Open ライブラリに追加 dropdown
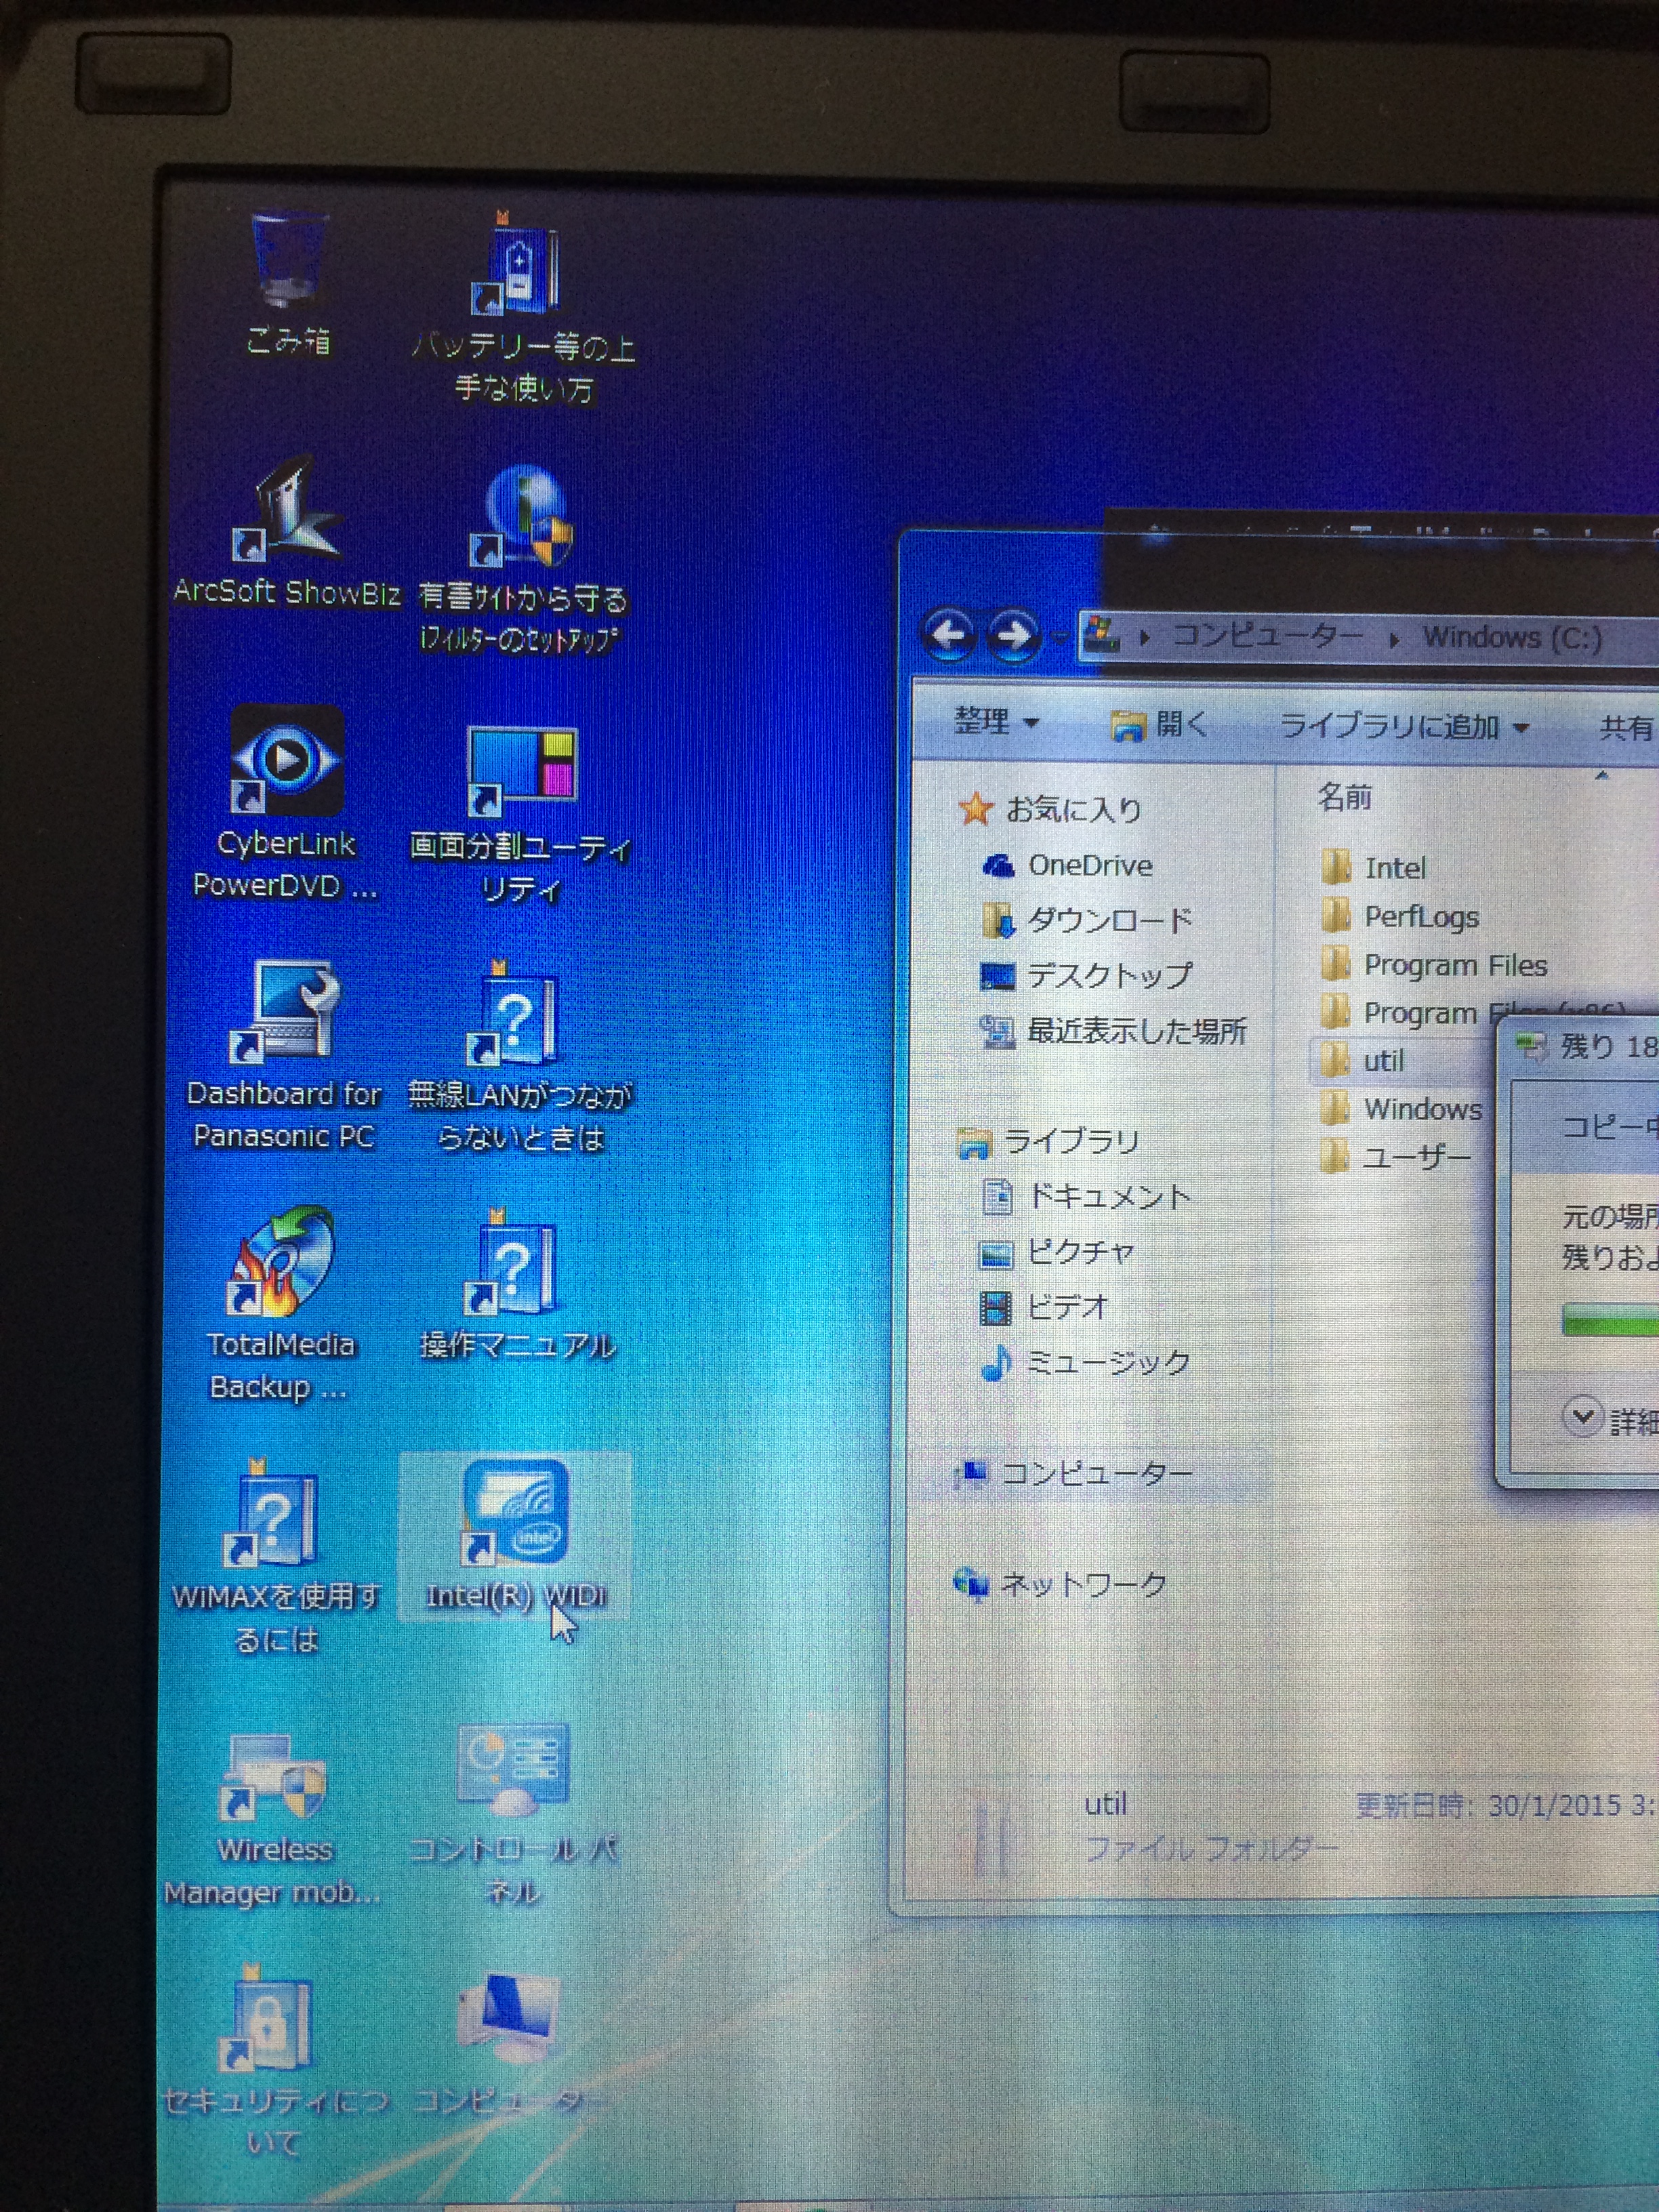Viewport: 1659px width, 2212px height. click(1404, 726)
